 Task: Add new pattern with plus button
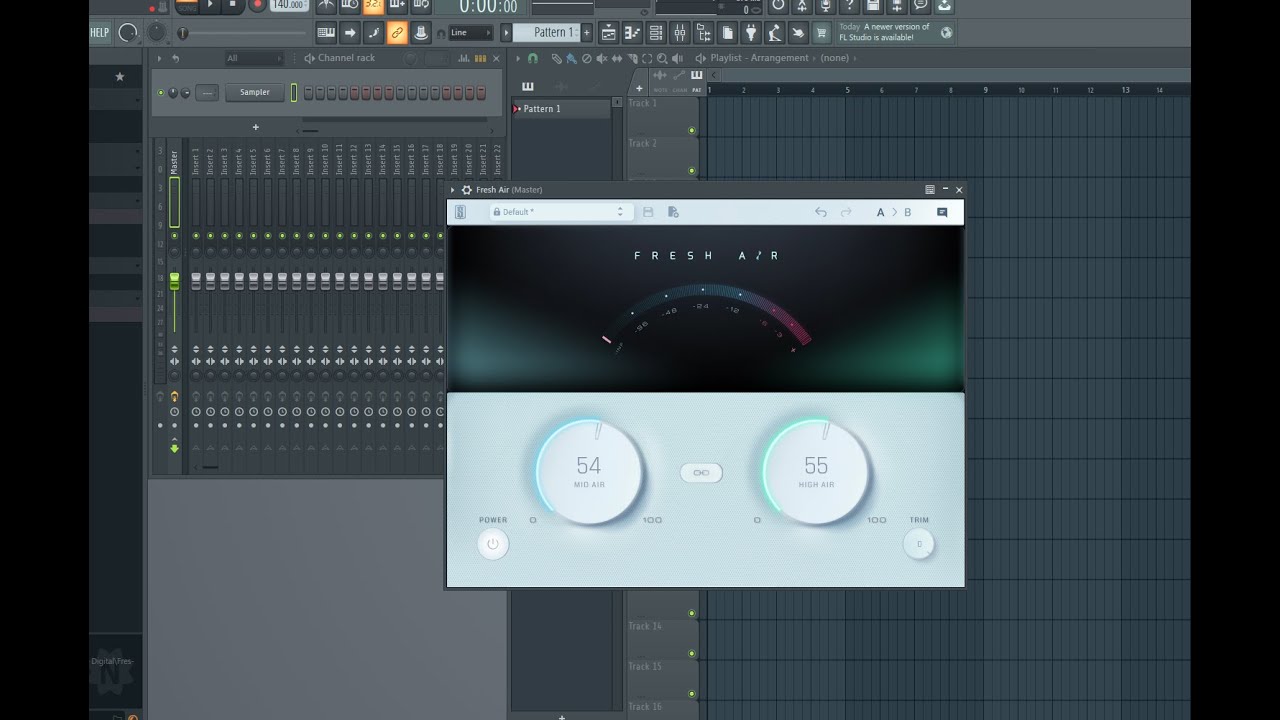point(587,33)
